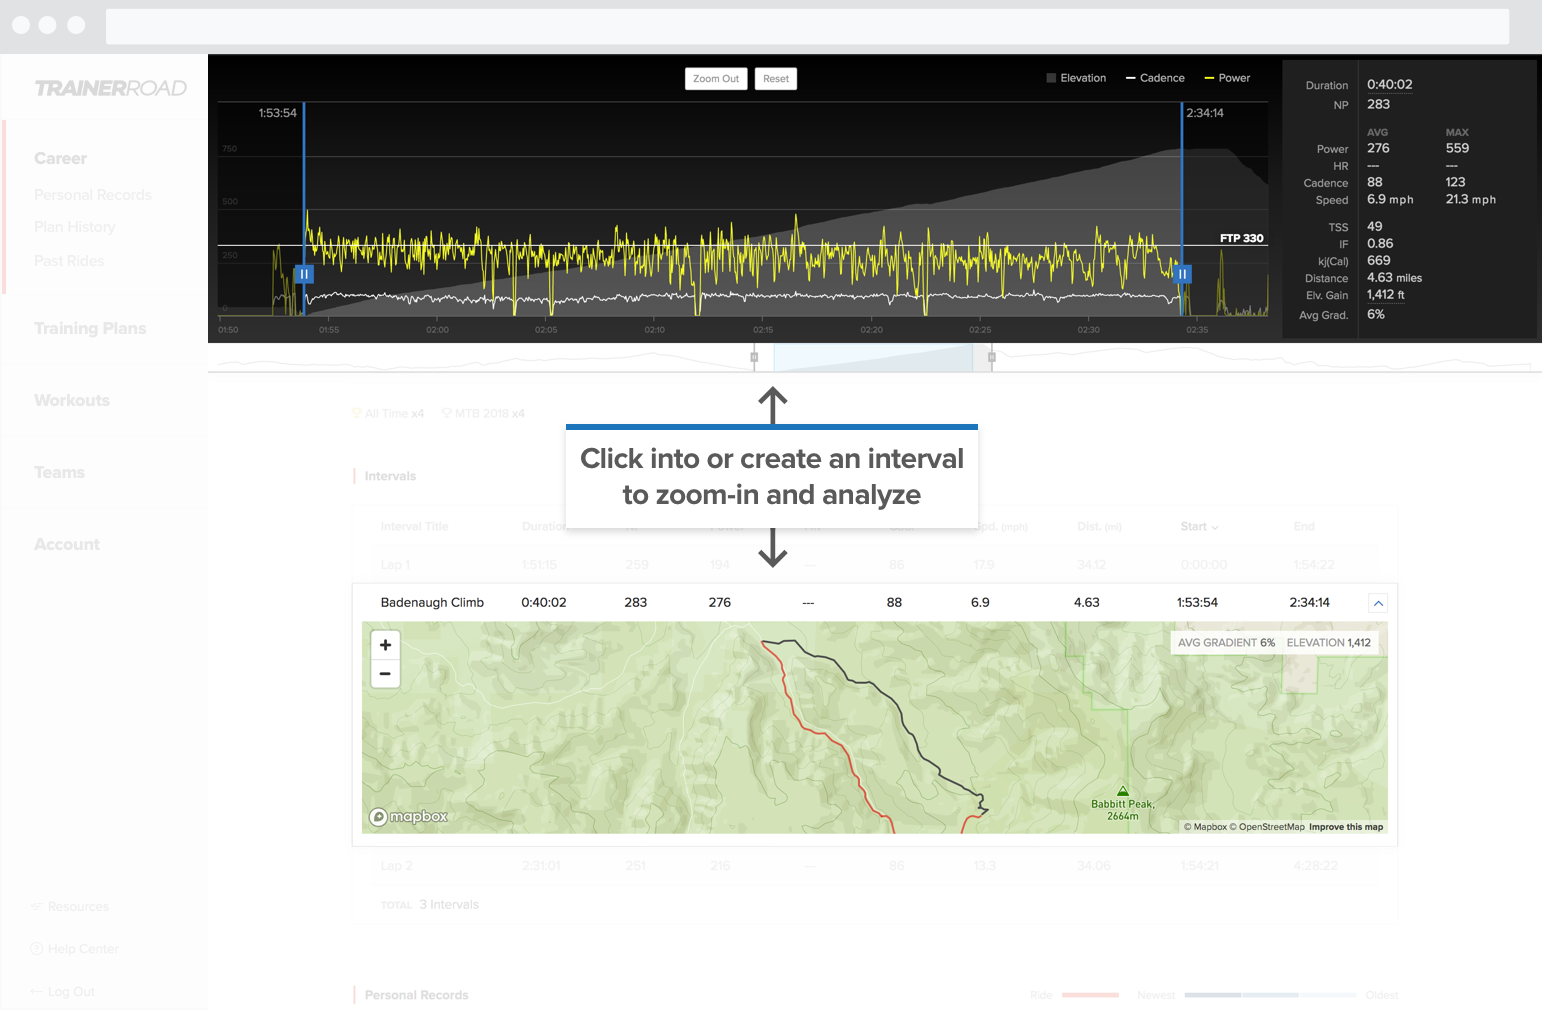Click the All Time x4 badge
The image size is (1542, 1010).
388,414
